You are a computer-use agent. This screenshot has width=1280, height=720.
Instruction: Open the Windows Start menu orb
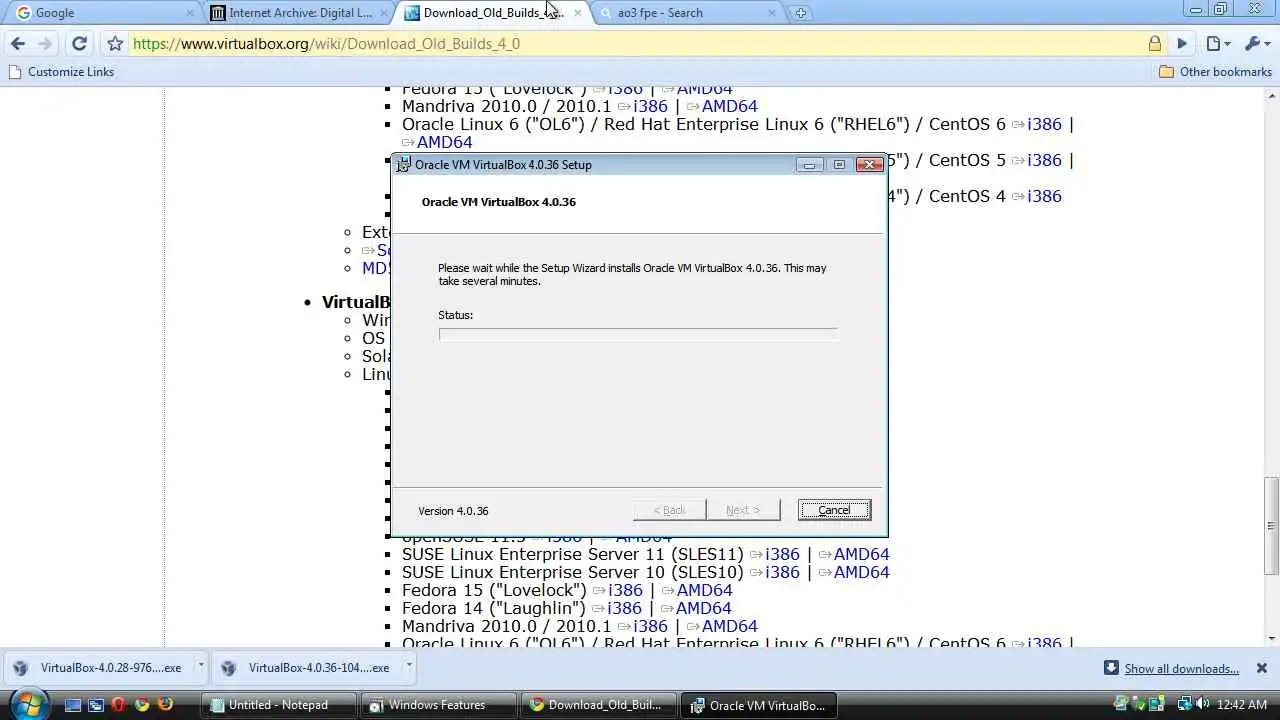[x=27, y=704]
